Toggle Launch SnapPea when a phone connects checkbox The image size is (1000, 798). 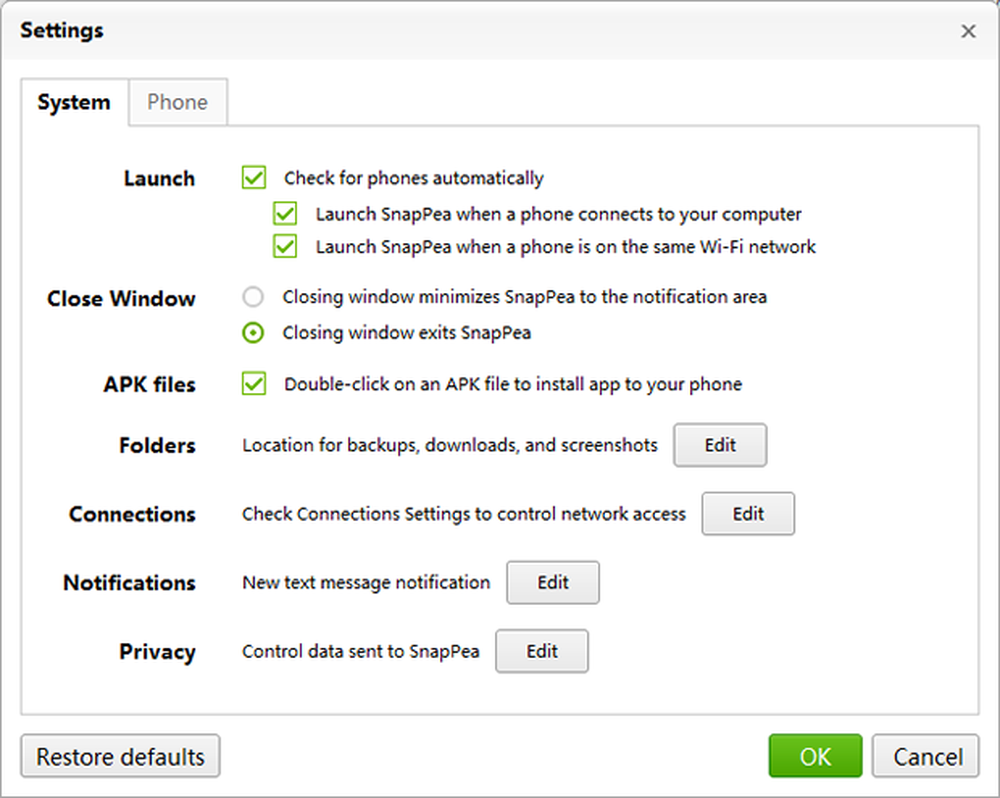[285, 214]
